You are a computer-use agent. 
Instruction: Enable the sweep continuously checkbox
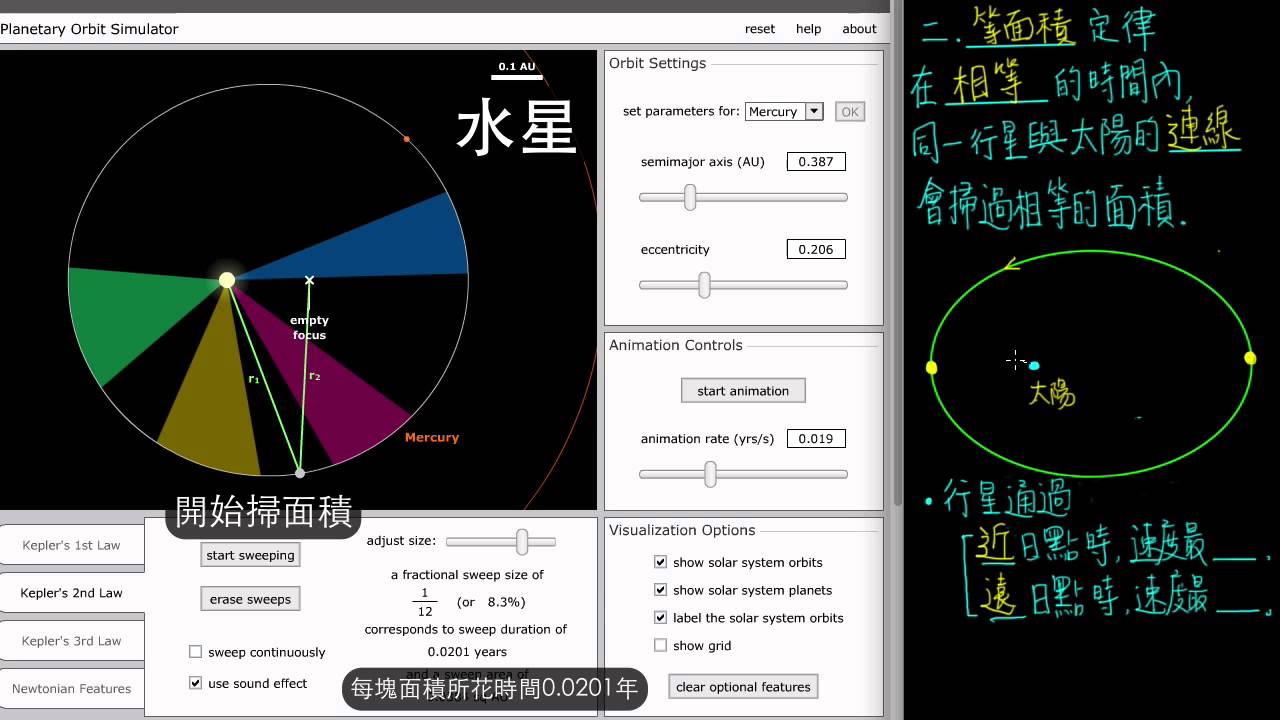(196, 652)
